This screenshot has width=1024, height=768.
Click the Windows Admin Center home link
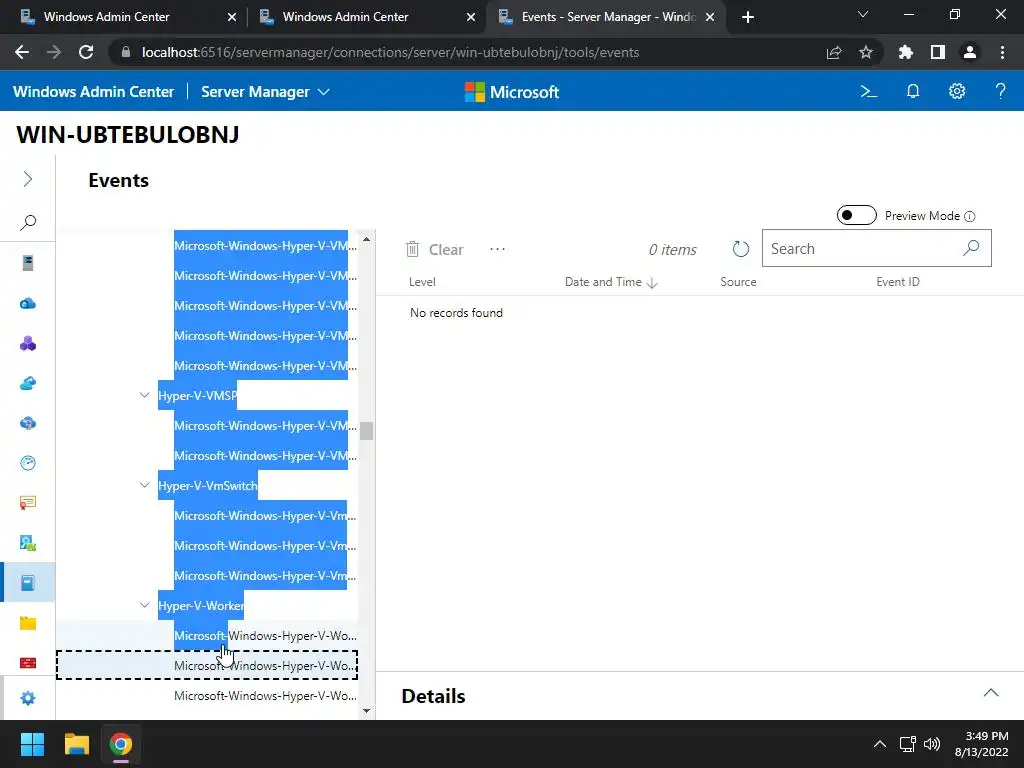click(93, 92)
